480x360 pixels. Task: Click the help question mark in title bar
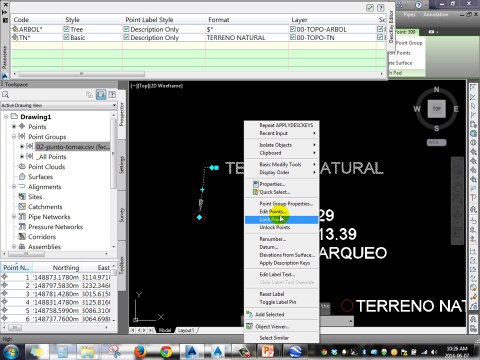click(x=418, y=4)
